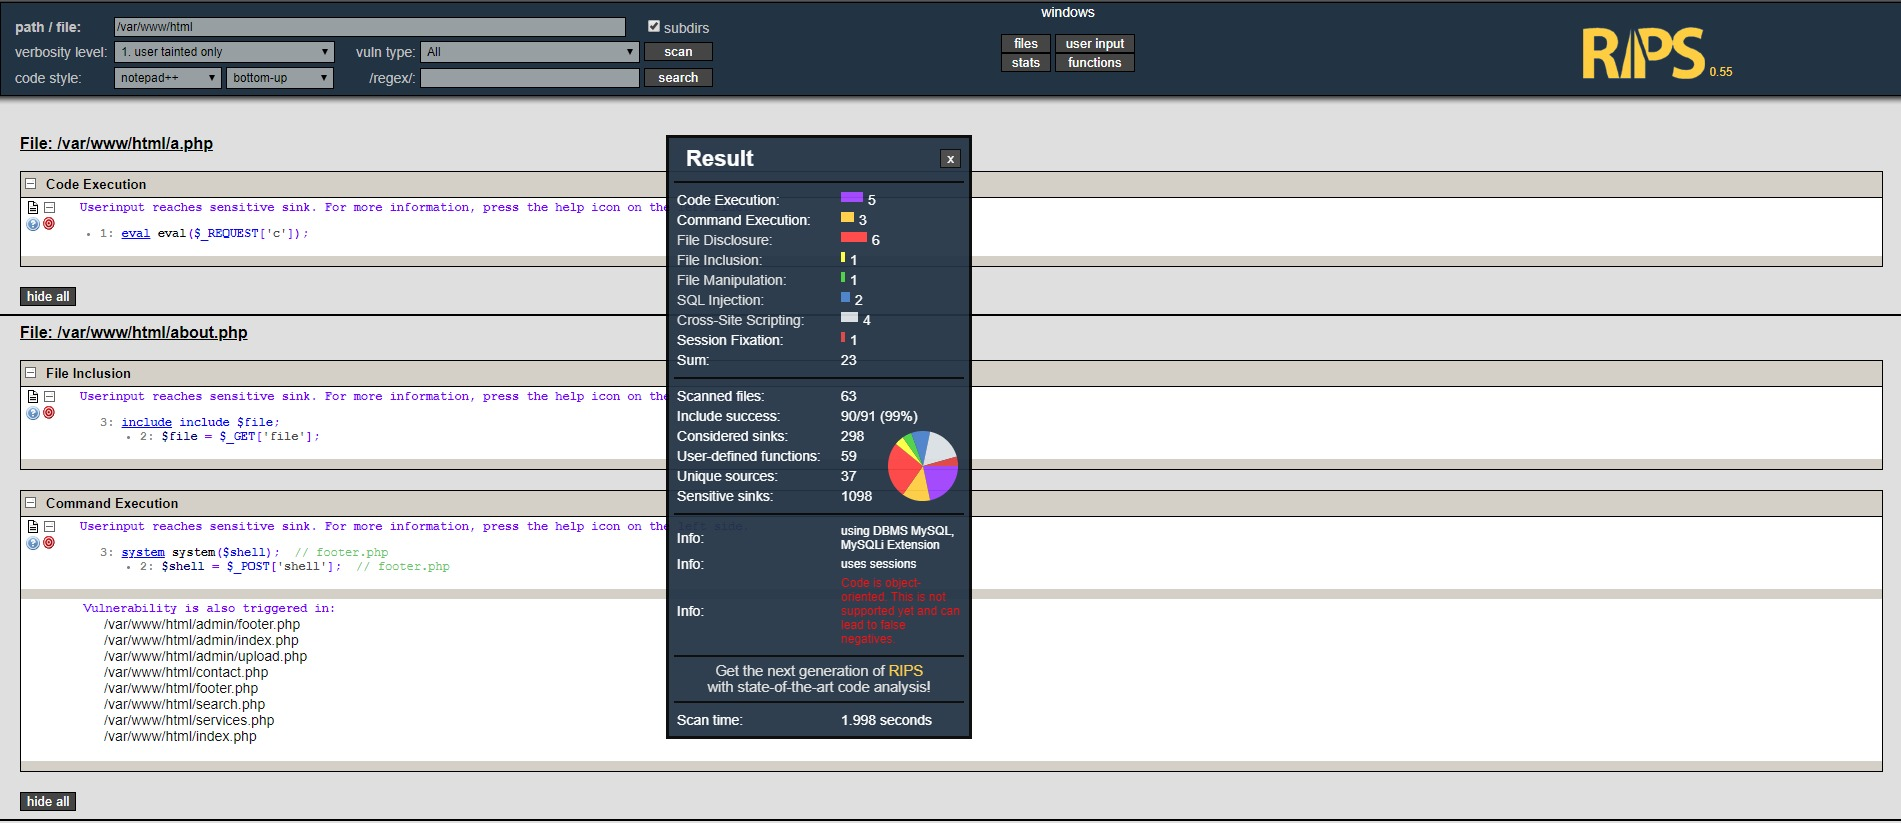The image size is (1901, 823).
Task: Click the Code Execution purple color bar
Action: 852,197
